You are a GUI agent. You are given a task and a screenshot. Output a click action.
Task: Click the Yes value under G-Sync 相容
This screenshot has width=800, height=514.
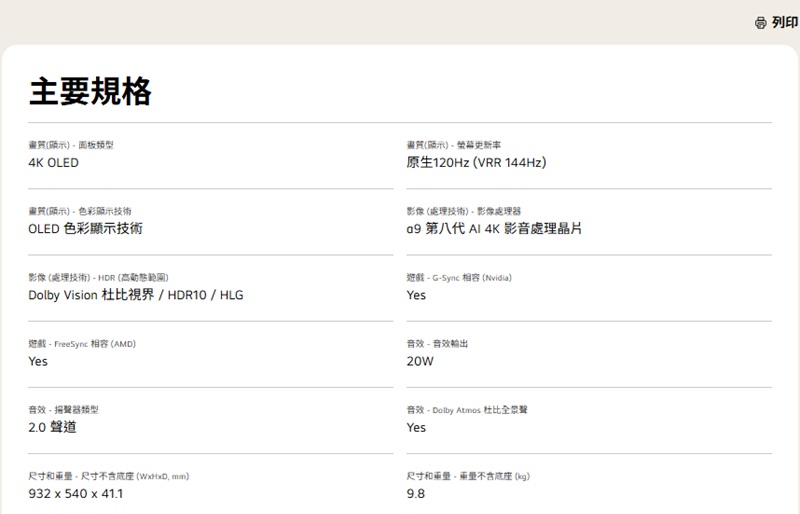click(x=416, y=295)
